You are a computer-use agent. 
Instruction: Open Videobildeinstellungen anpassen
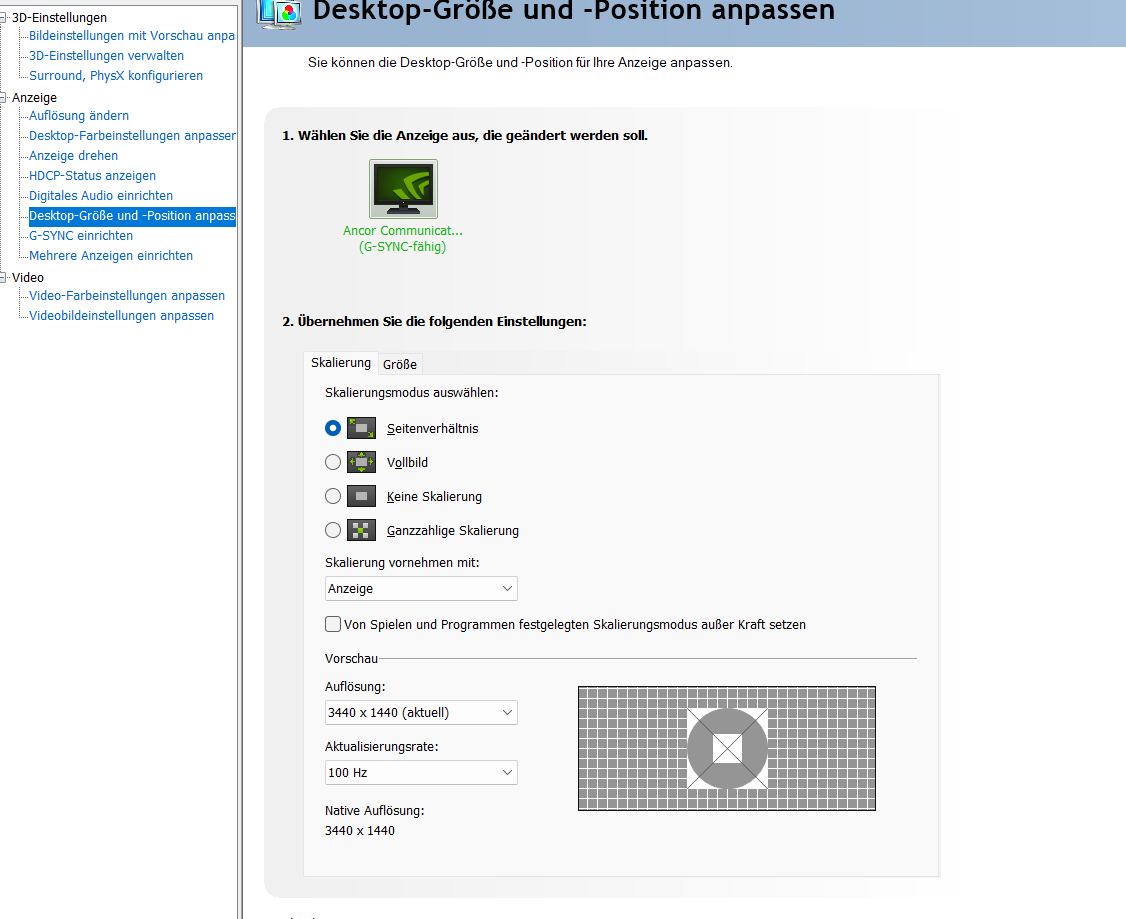tap(121, 316)
